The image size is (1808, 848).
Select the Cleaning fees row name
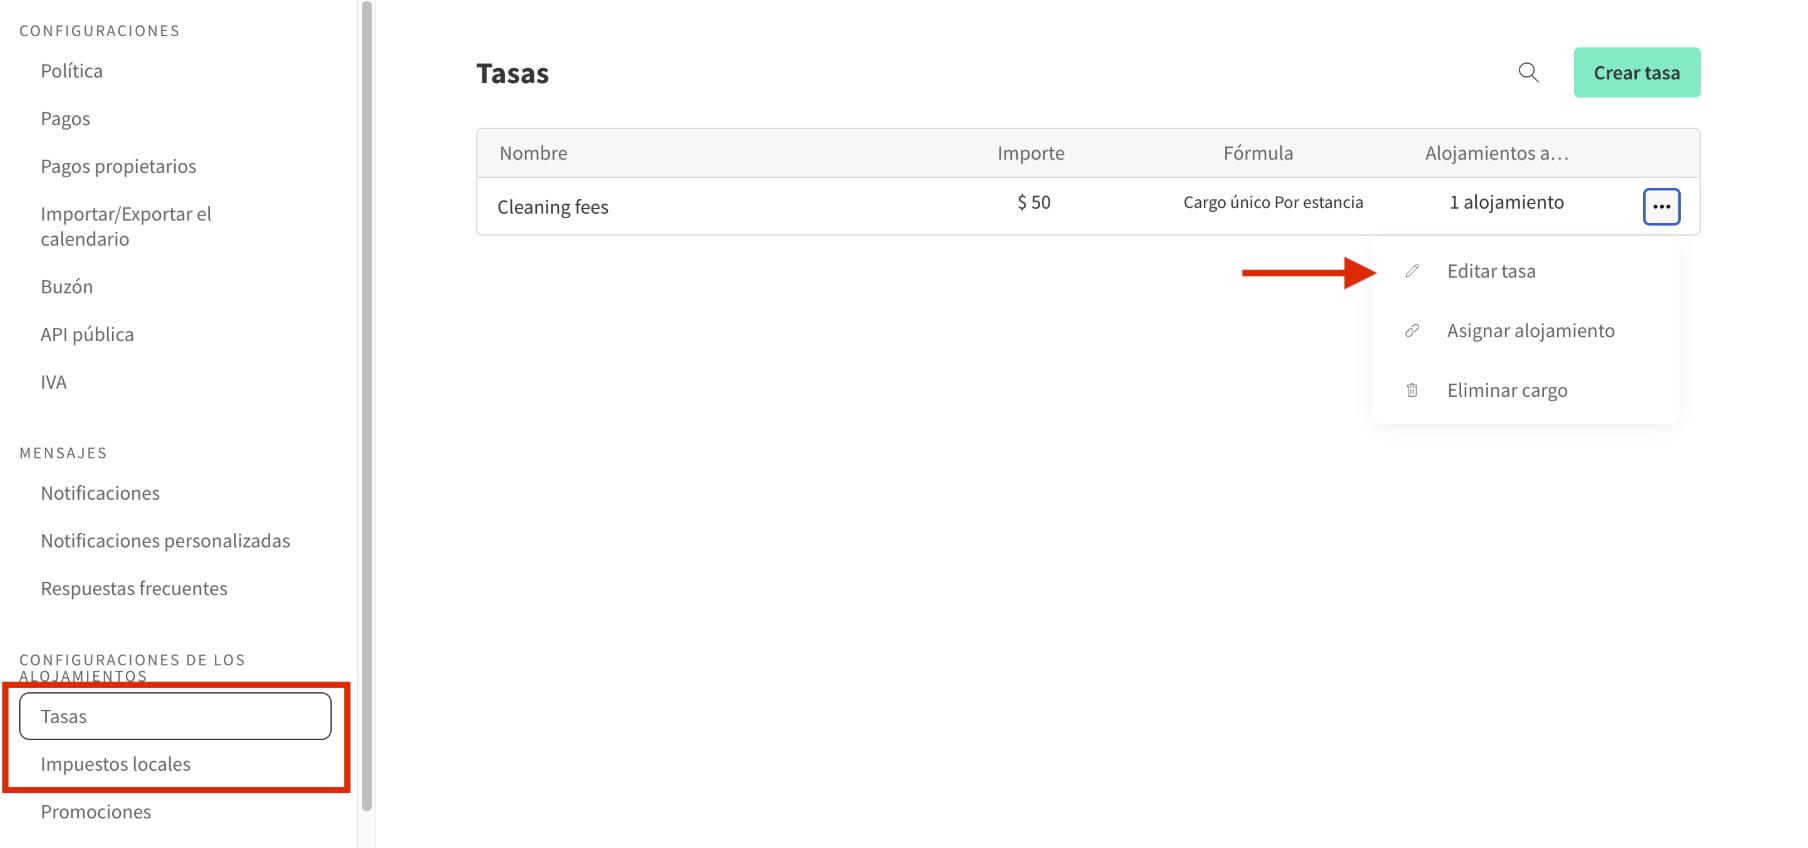pos(552,206)
